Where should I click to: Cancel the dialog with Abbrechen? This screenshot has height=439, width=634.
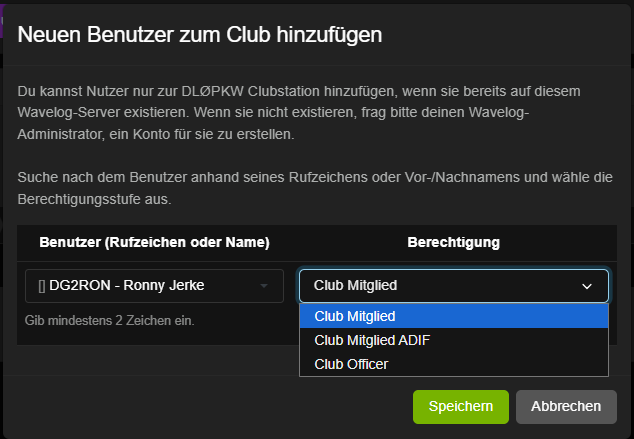click(566, 406)
